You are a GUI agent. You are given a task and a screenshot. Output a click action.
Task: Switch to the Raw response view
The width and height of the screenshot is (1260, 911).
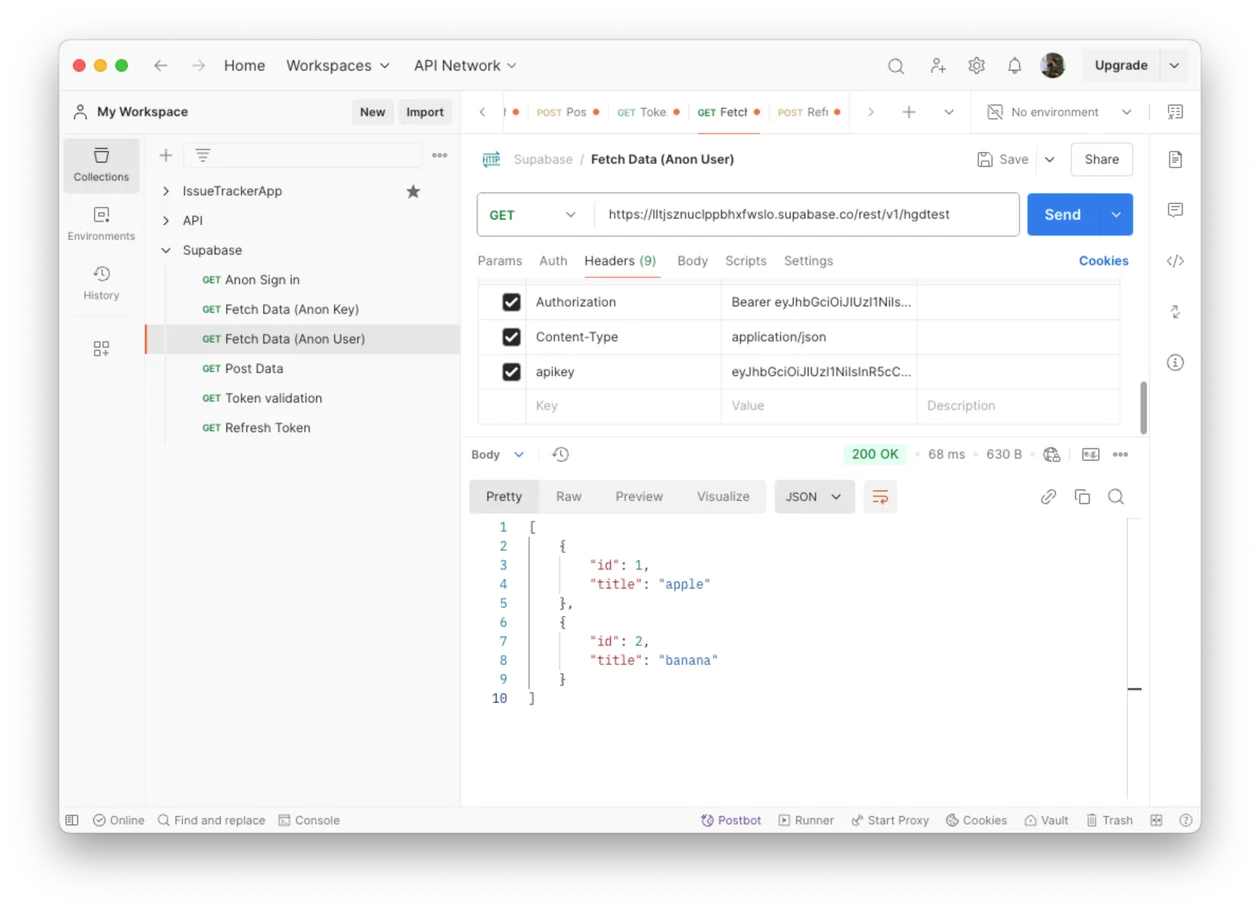(569, 497)
